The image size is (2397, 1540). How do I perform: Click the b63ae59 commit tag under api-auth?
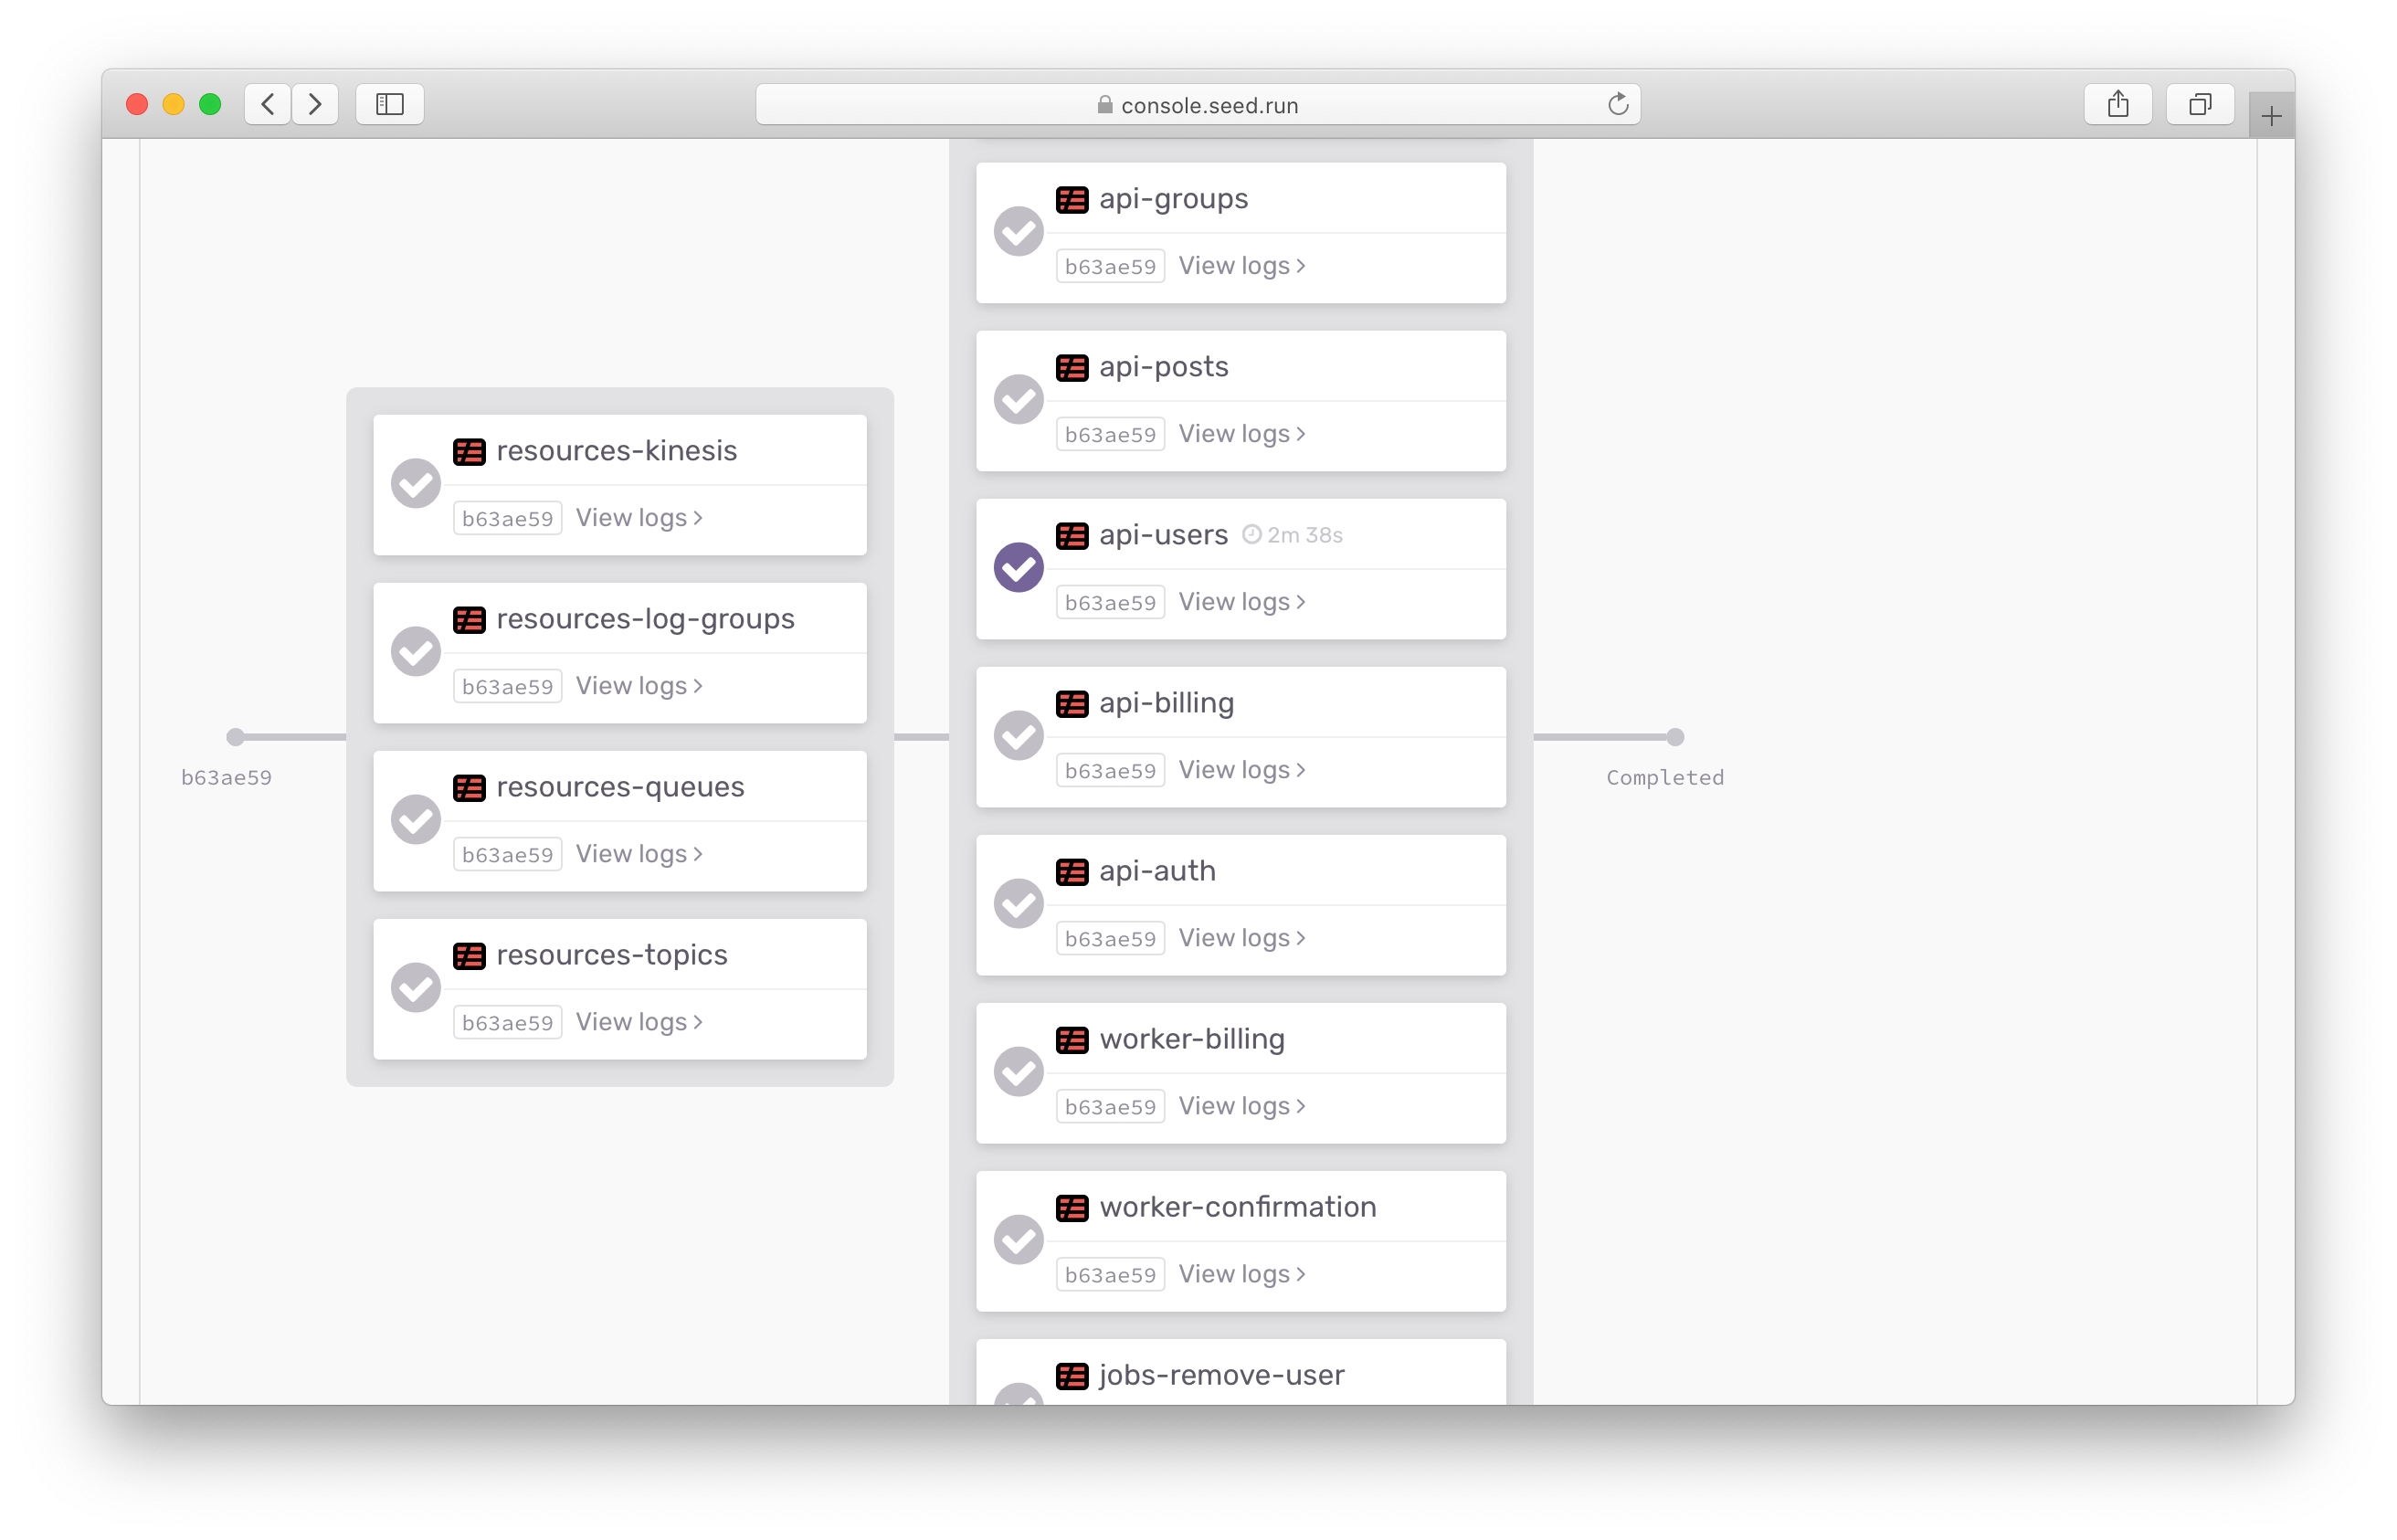(1110, 938)
